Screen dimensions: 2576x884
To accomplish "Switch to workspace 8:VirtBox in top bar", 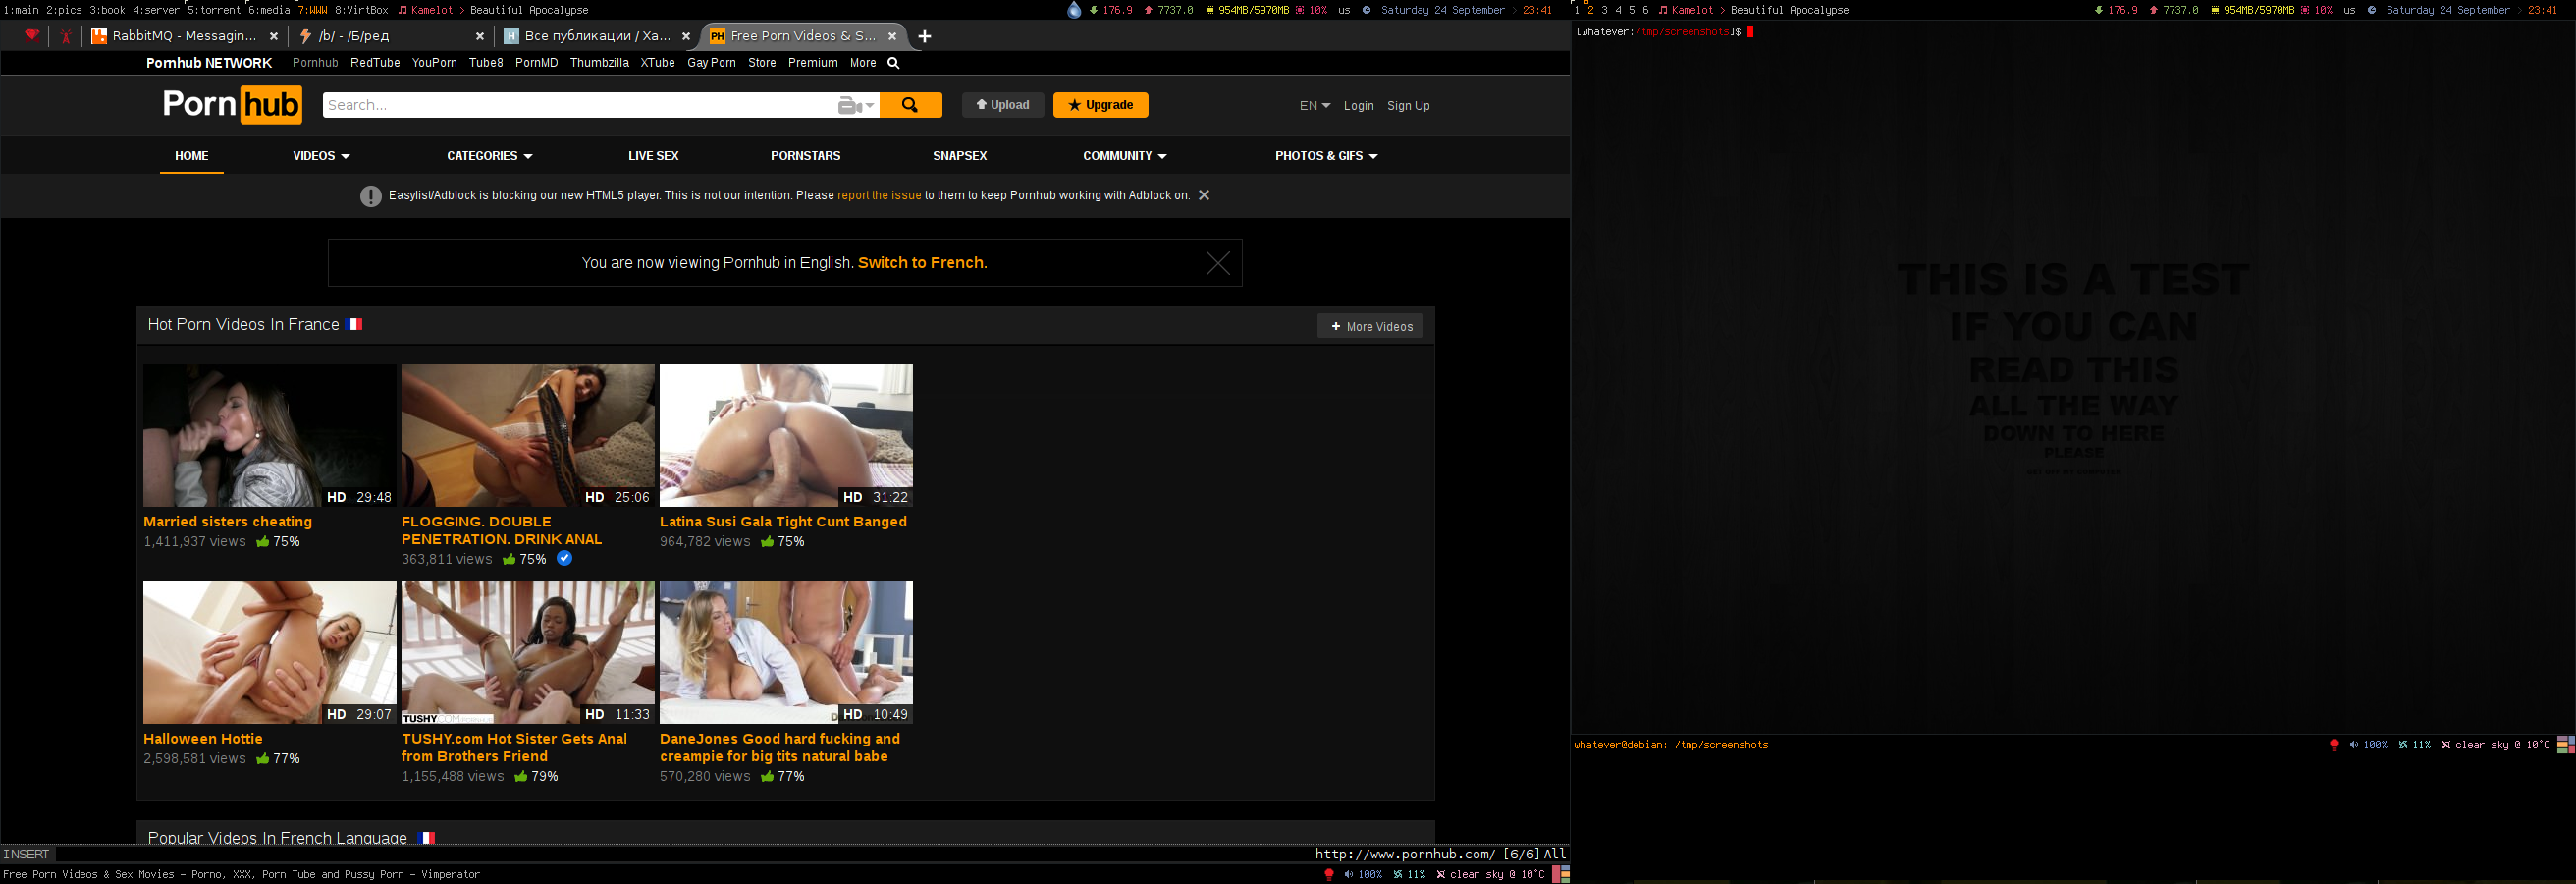I will (x=362, y=10).
